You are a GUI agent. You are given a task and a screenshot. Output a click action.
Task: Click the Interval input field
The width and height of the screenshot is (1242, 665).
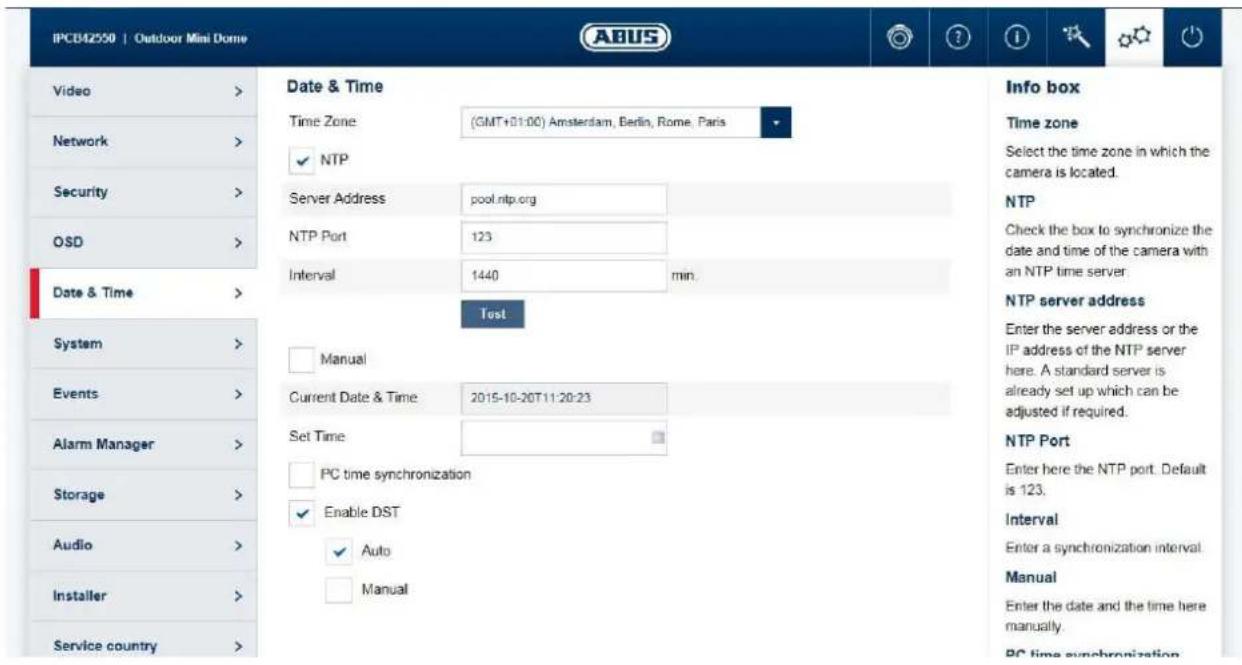564,274
